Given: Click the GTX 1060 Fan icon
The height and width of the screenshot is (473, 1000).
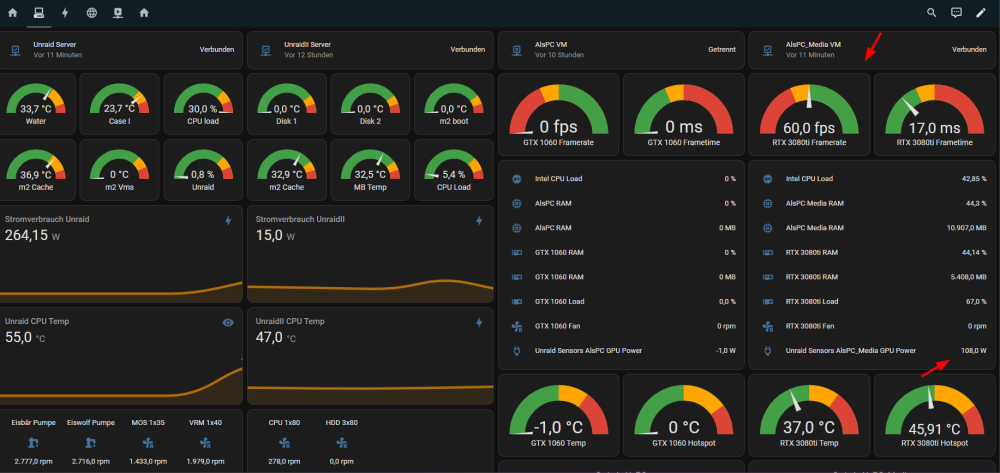Looking at the screenshot, I should tap(517, 326).
